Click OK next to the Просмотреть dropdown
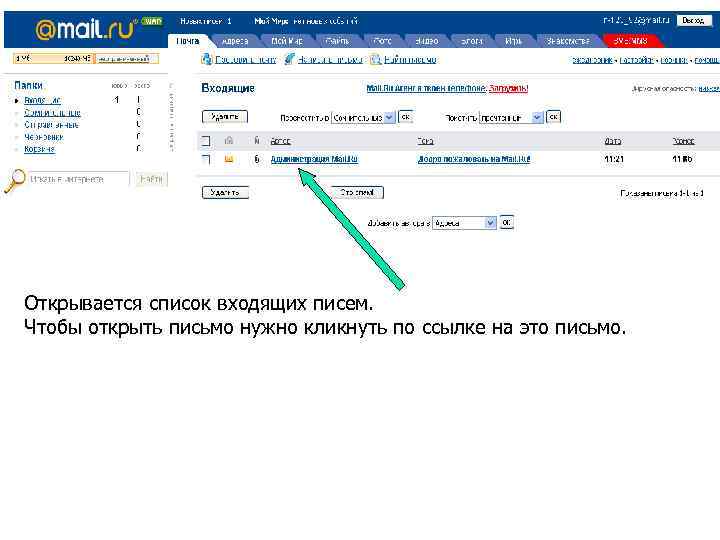720x540 pixels. (405, 117)
